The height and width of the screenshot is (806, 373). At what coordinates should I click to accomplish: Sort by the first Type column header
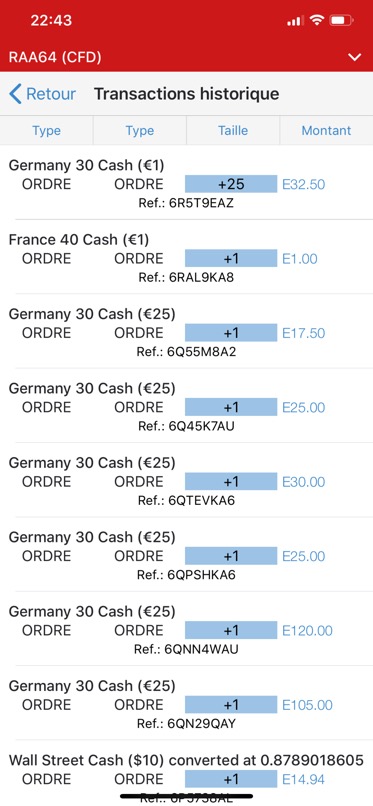(x=46, y=131)
